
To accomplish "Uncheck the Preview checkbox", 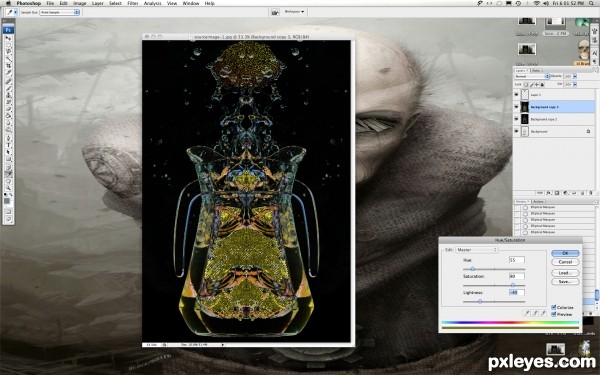I will point(553,314).
